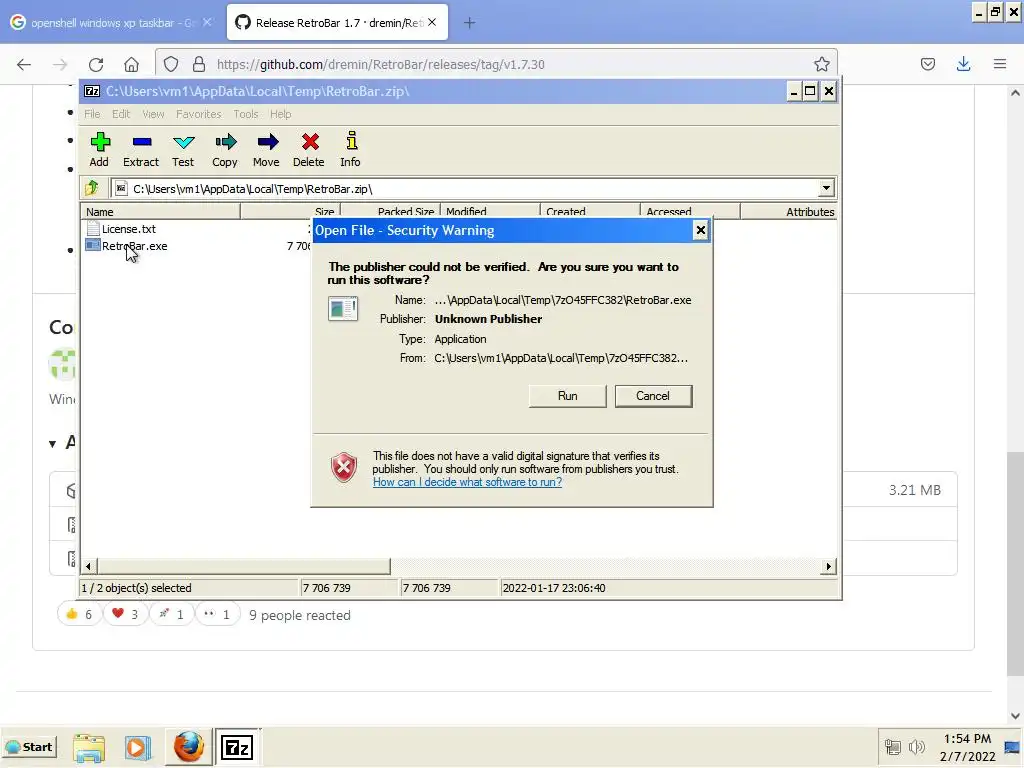This screenshot has width=1024, height=768.
Task: Click the up-folder icon beside address bar
Action: [x=91, y=188]
